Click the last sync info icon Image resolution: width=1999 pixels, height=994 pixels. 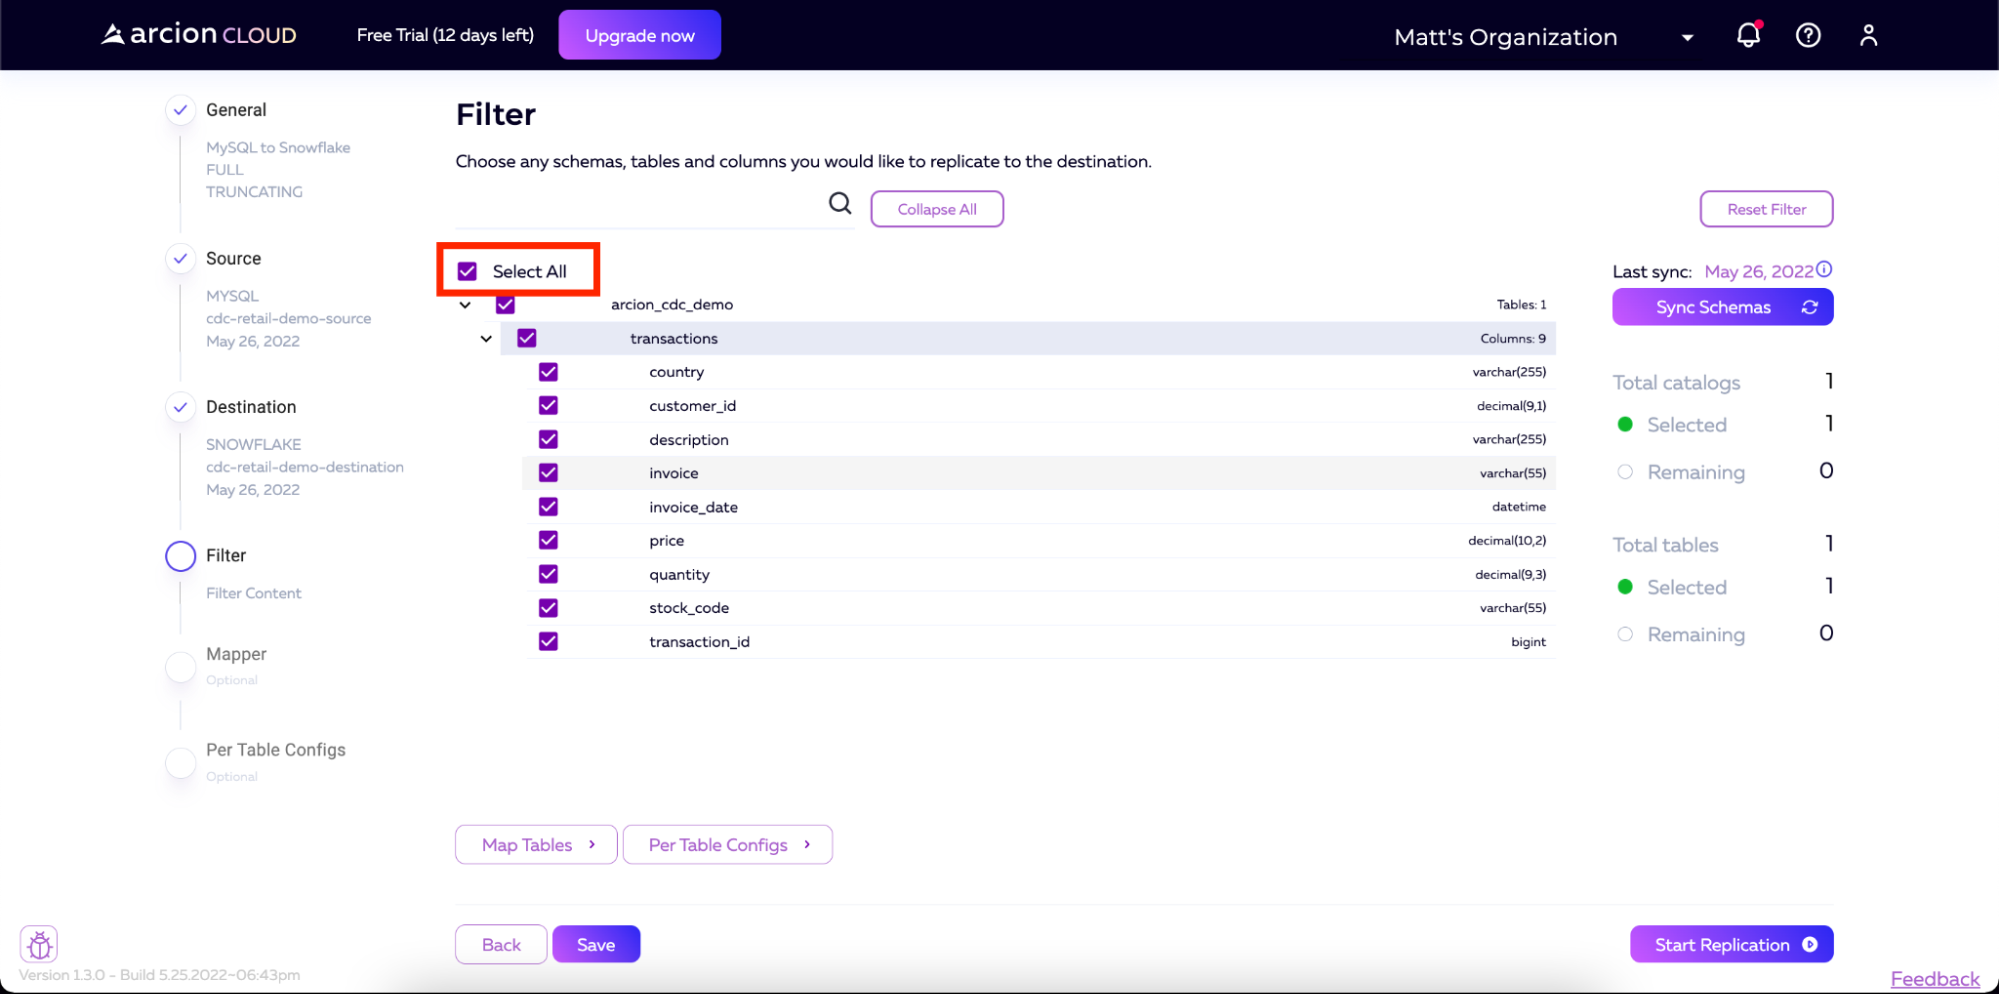pos(1824,269)
